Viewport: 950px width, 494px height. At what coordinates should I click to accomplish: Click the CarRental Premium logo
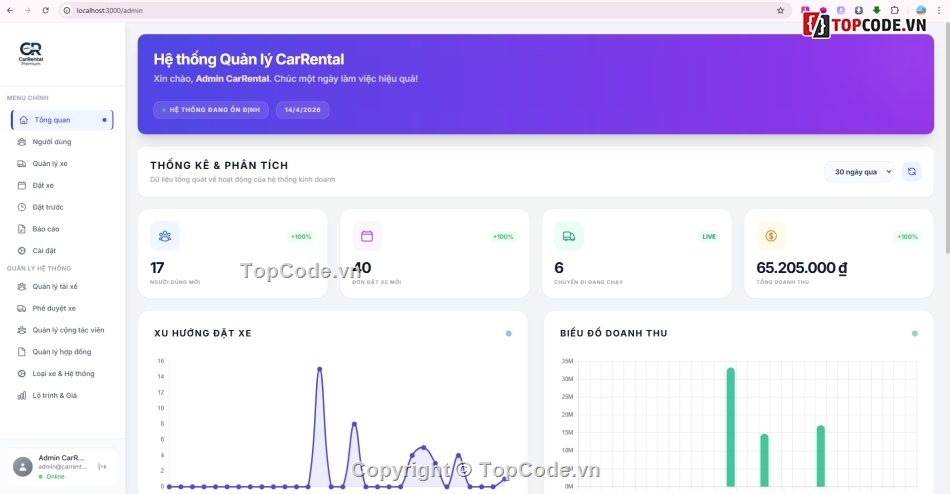[31, 53]
